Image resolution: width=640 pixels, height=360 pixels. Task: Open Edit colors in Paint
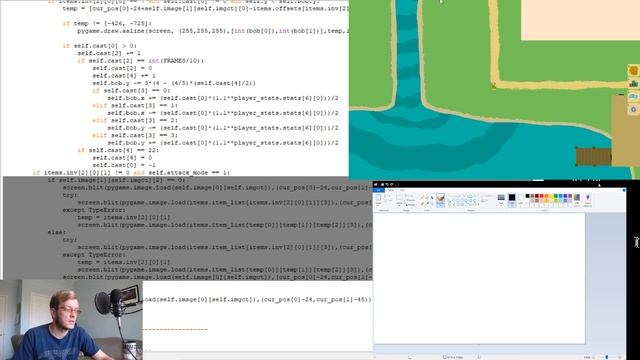click(x=577, y=200)
